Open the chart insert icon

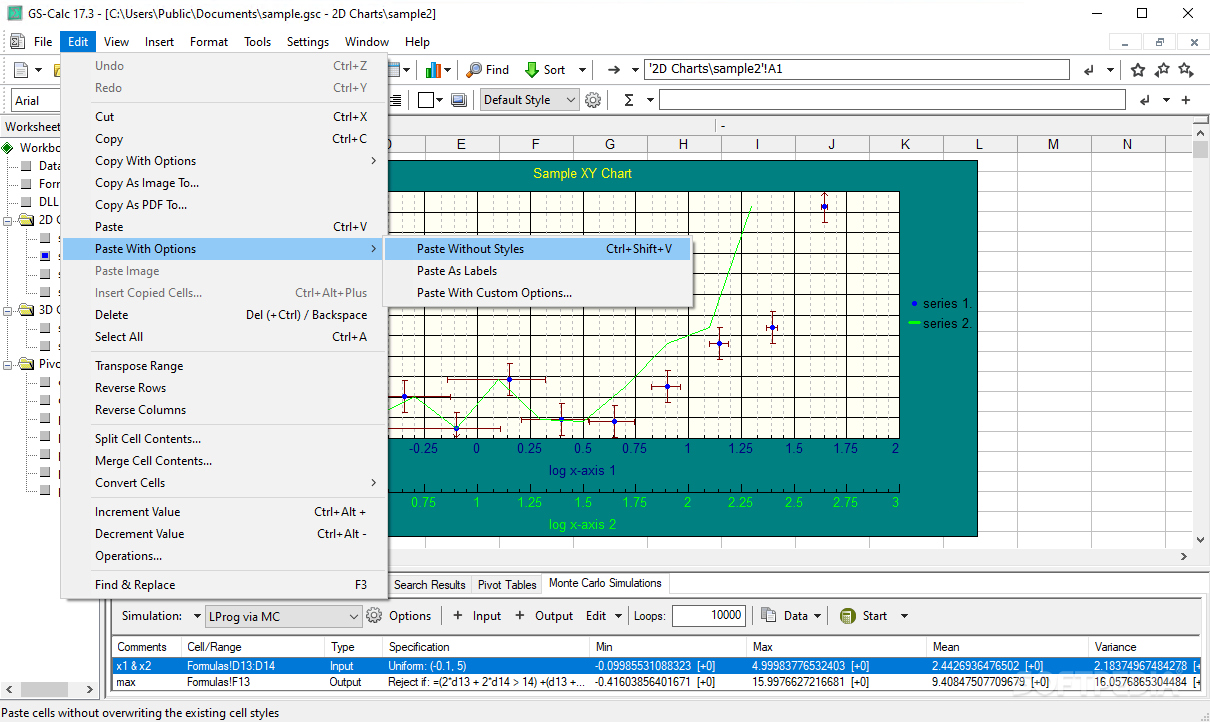point(433,70)
